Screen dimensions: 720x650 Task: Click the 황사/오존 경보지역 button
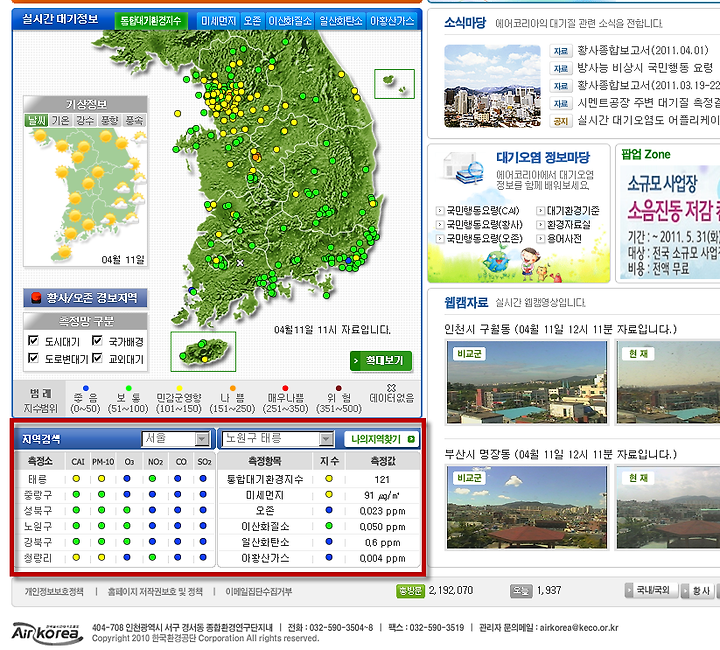85,298
